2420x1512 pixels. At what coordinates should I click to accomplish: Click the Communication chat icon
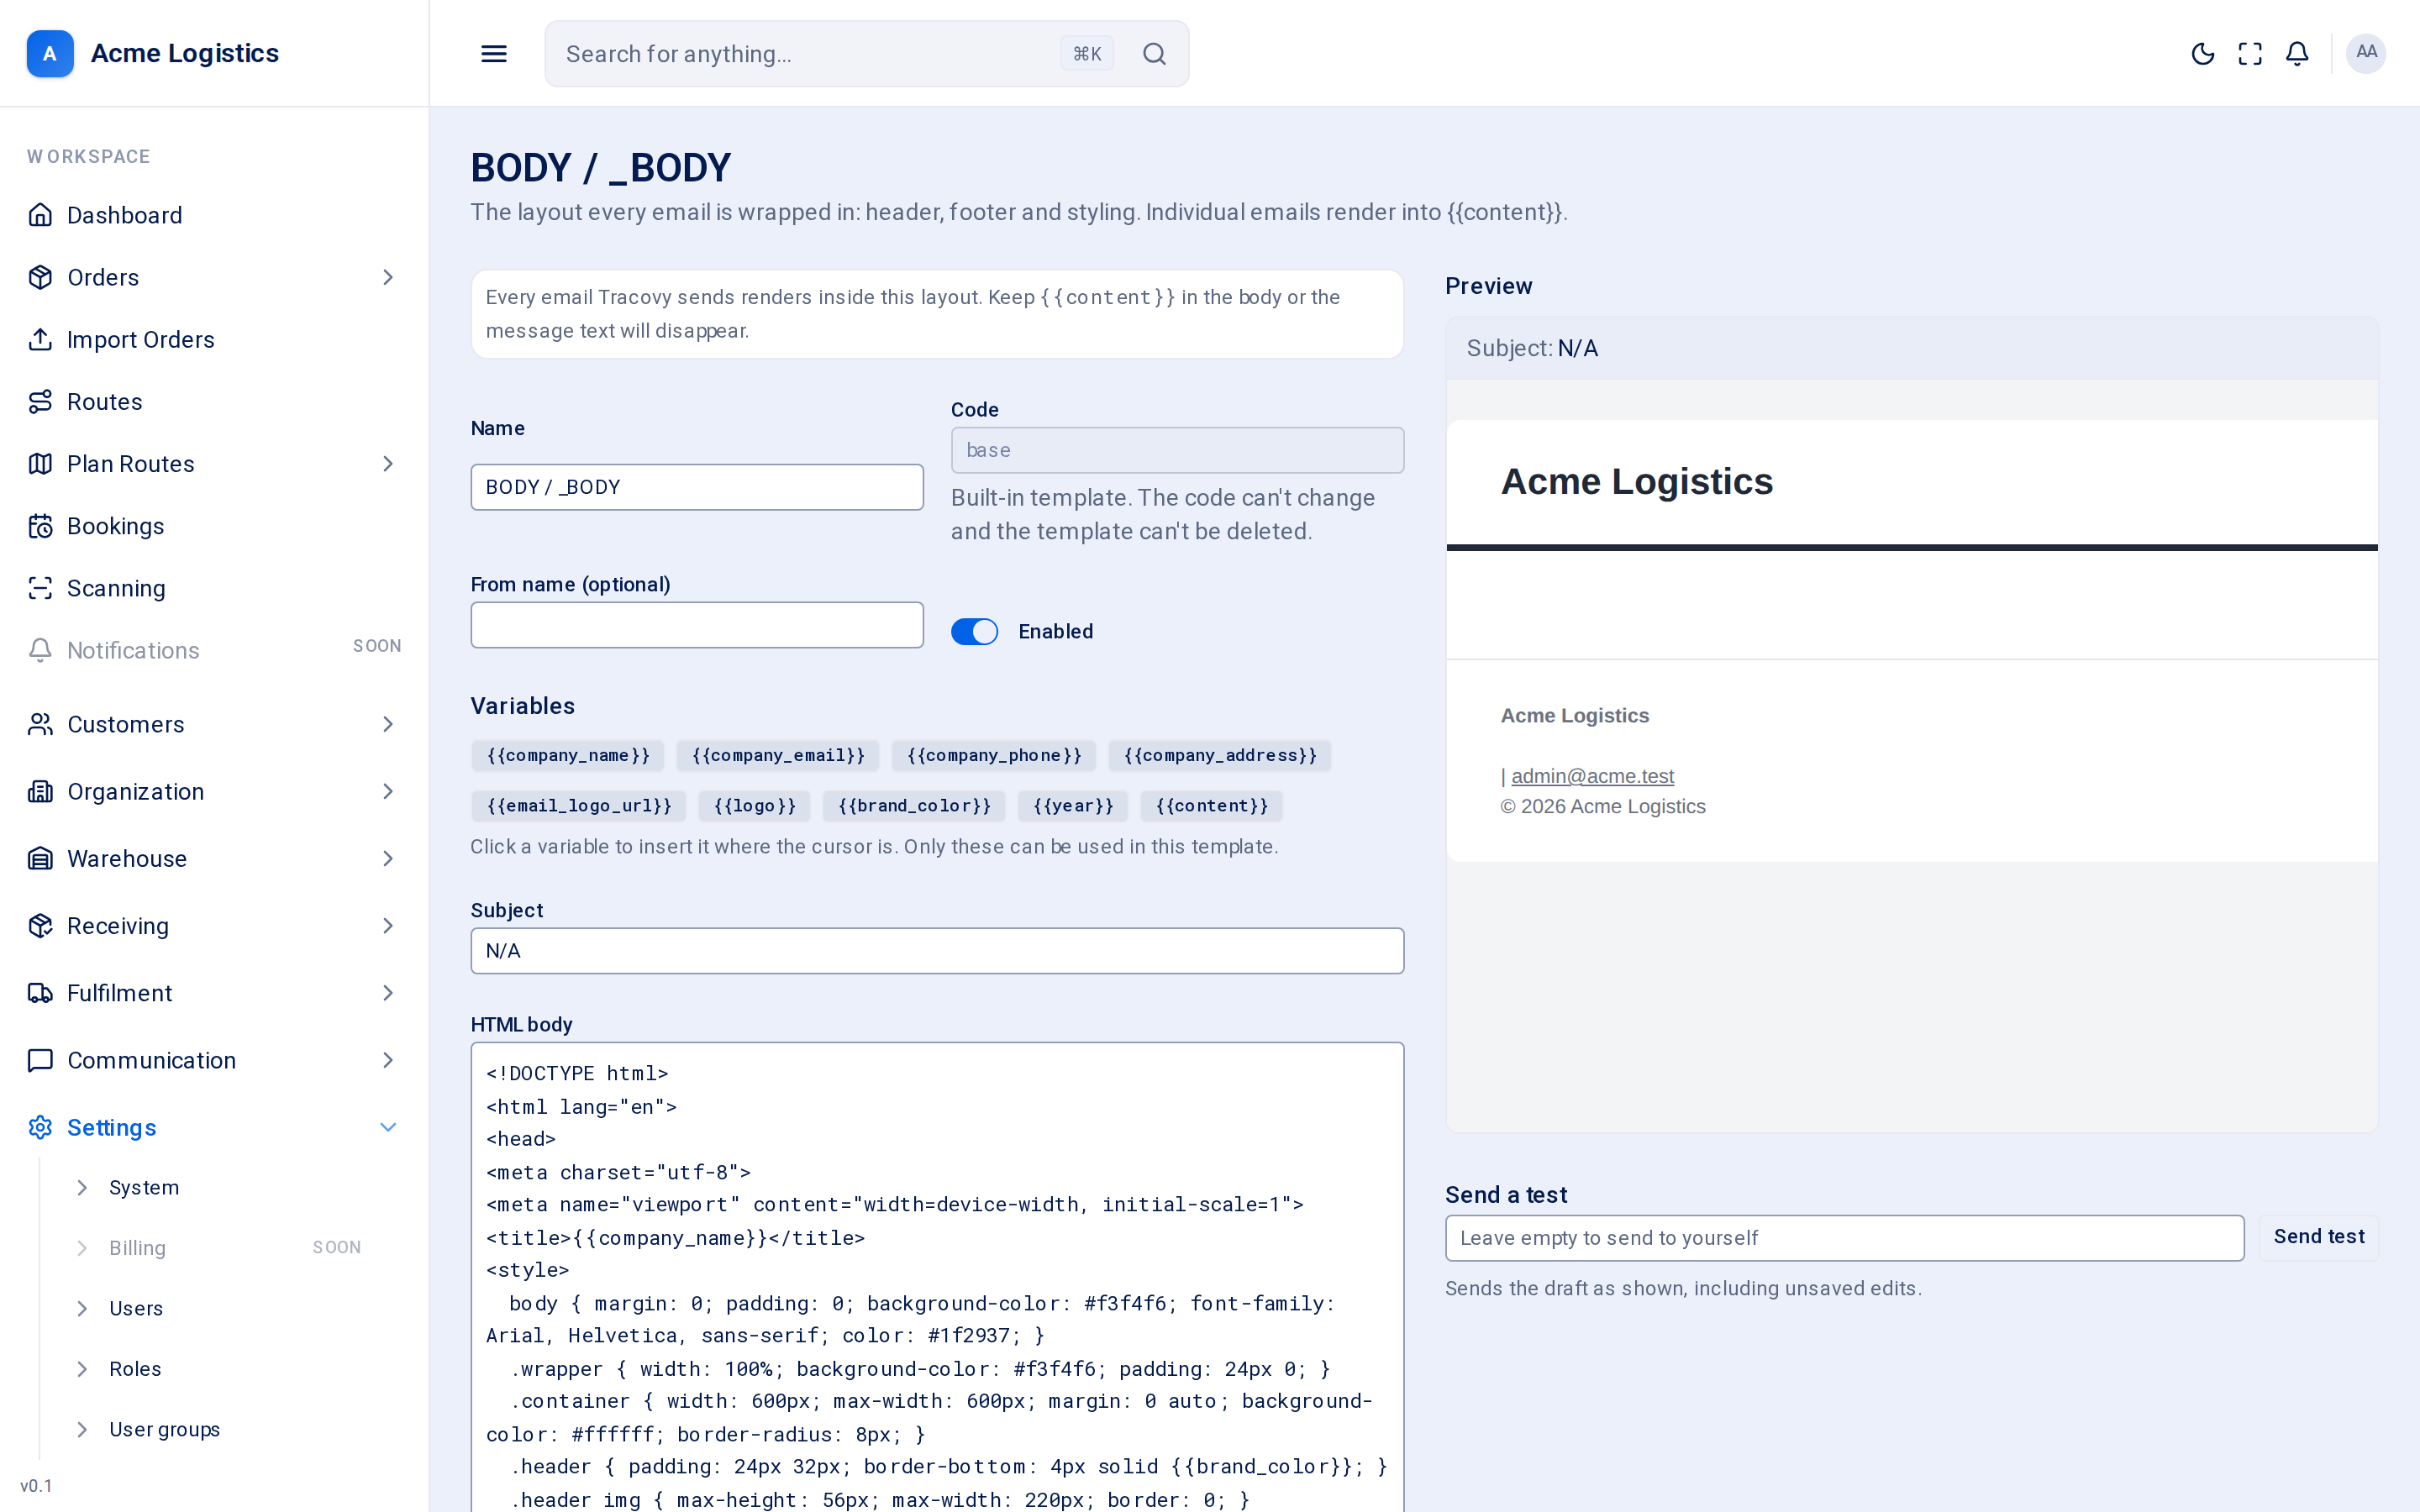[x=40, y=1060]
